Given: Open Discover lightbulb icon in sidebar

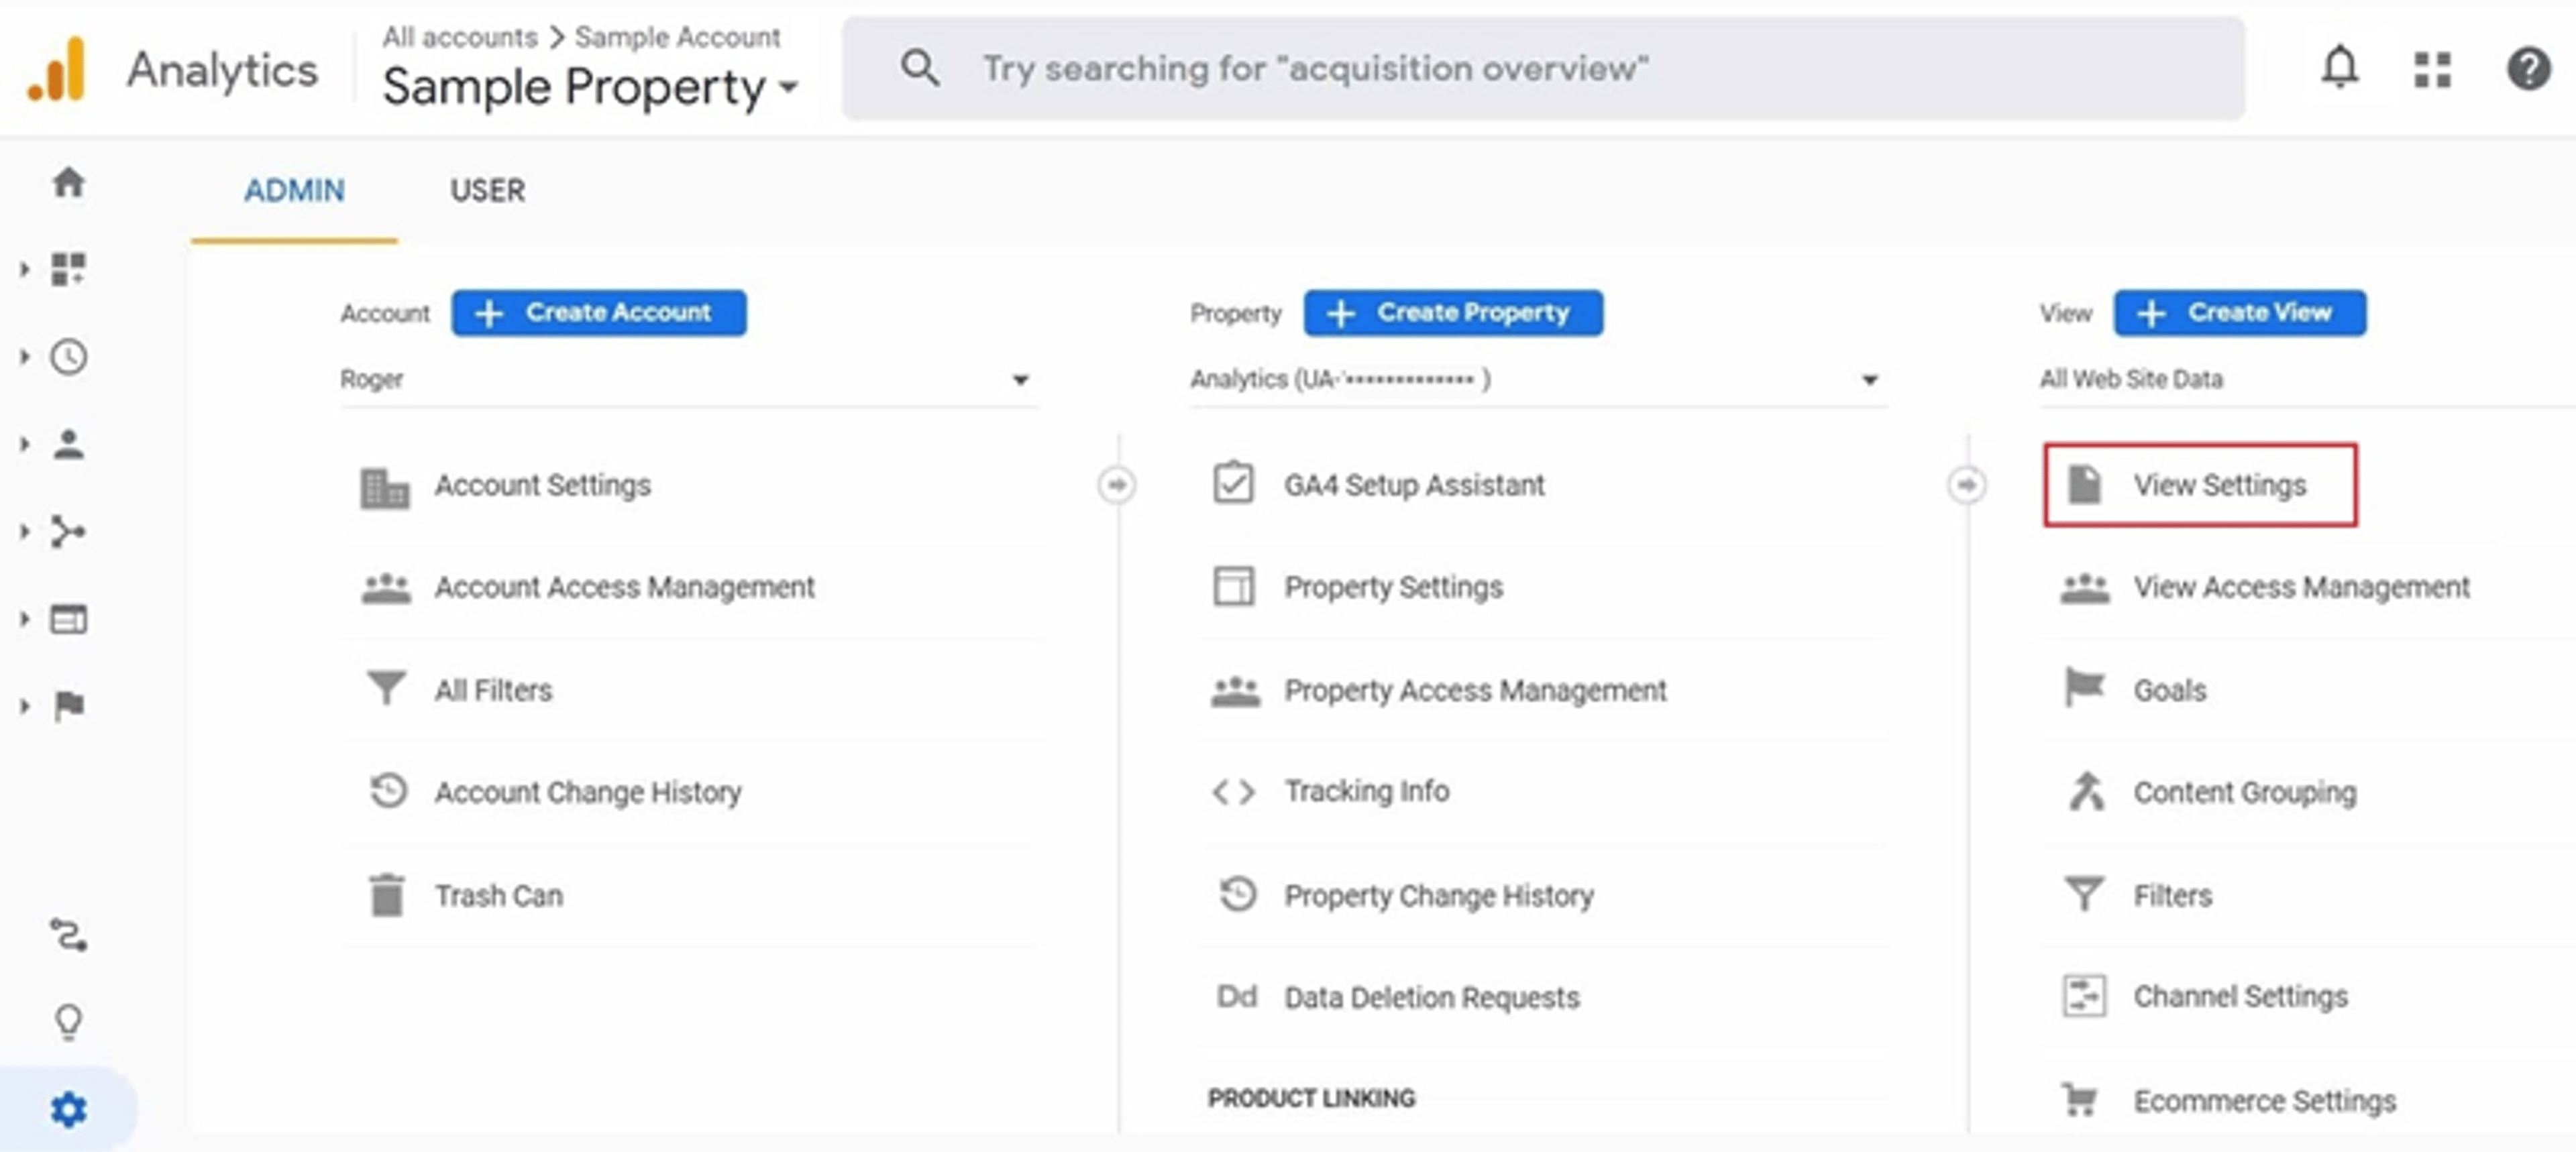Looking at the screenshot, I should coord(68,1022).
